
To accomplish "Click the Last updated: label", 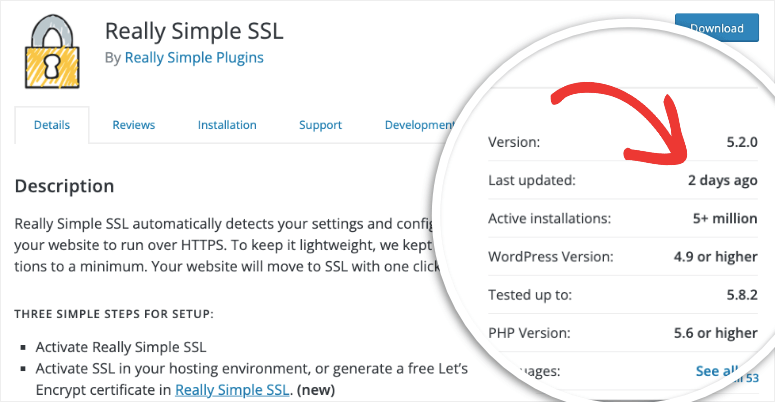I will tap(532, 180).
